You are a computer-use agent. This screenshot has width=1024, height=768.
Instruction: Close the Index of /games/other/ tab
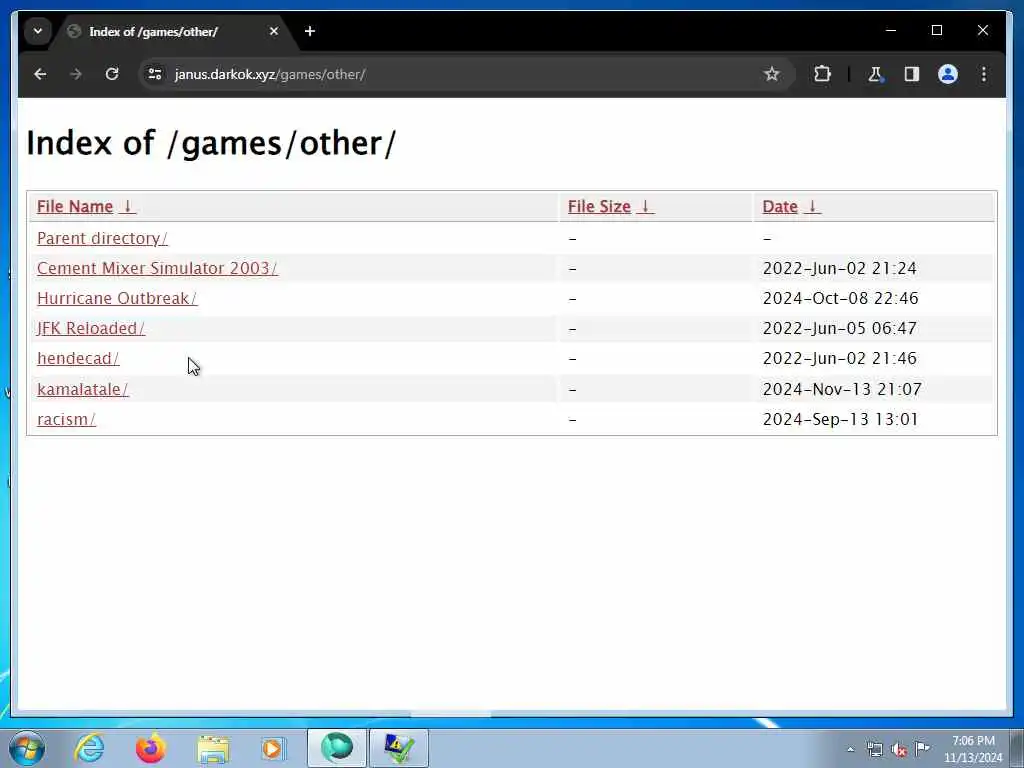tap(274, 31)
